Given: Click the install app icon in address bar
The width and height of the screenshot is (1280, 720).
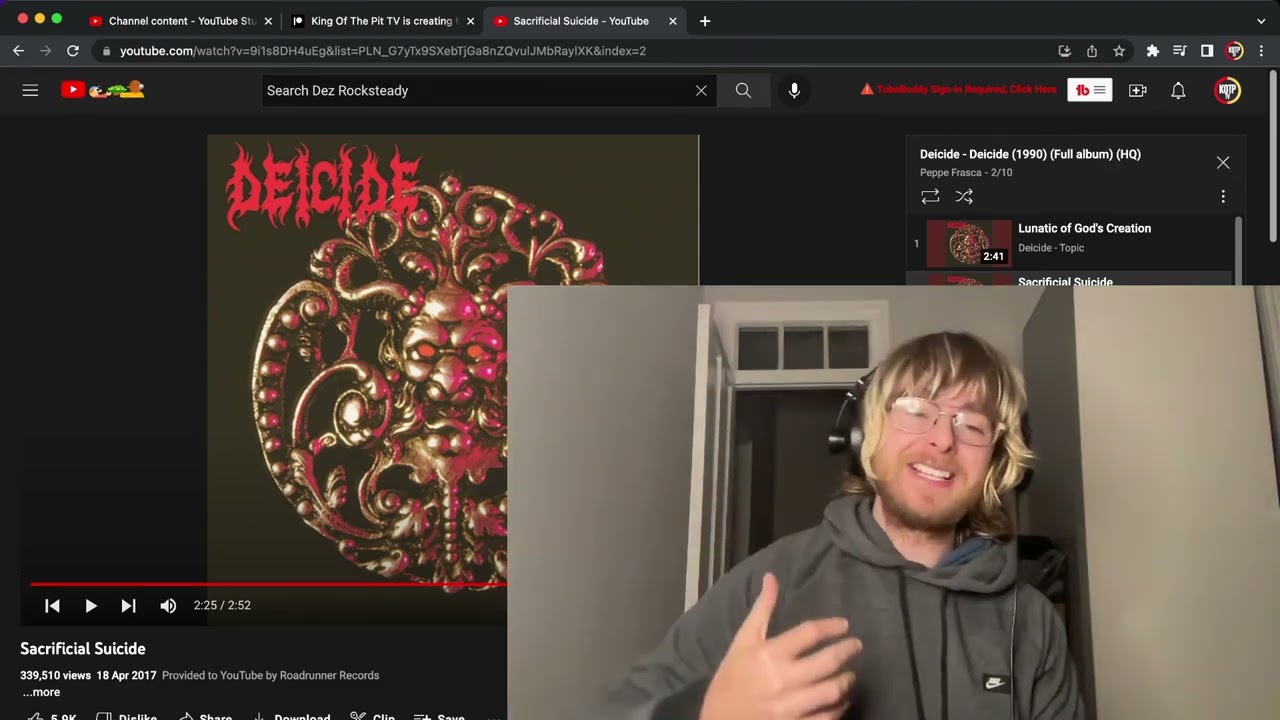Looking at the screenshot, I should (x=1064, y=51).
